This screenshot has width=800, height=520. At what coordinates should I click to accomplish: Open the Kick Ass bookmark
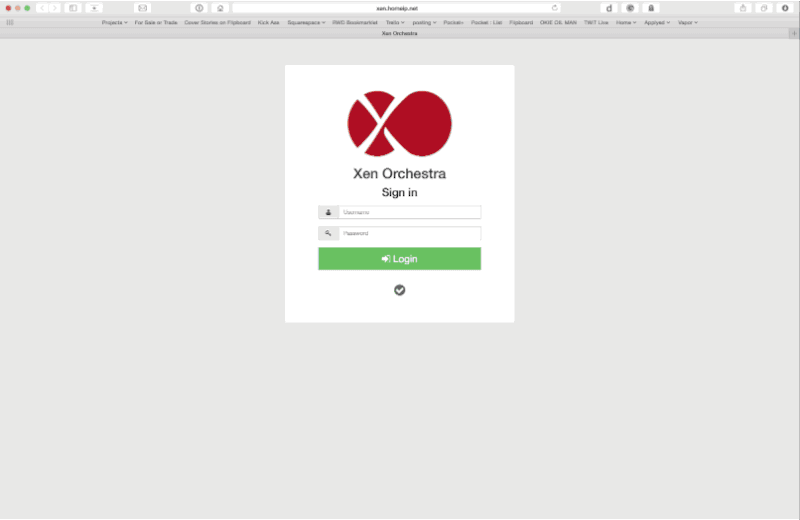coord(268,22)
